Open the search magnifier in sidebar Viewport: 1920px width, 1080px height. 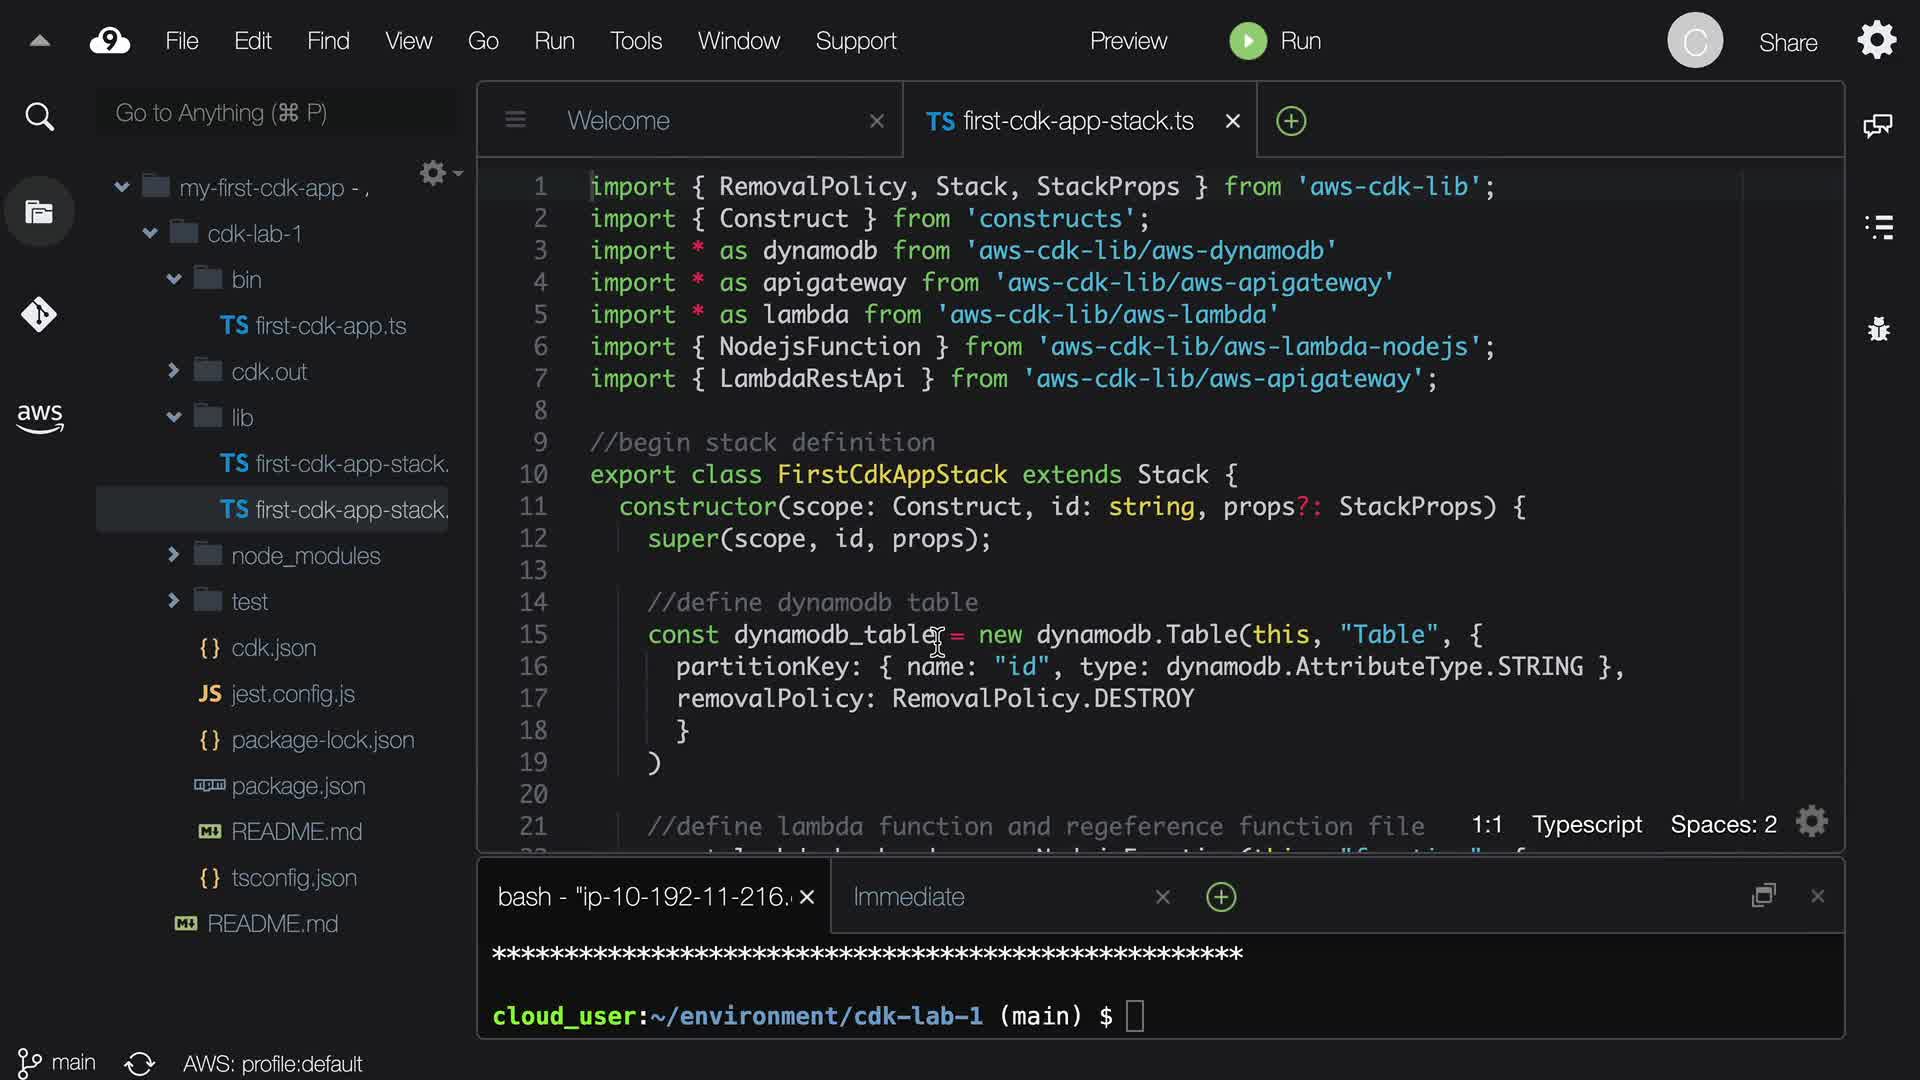[x=39, y=117]
